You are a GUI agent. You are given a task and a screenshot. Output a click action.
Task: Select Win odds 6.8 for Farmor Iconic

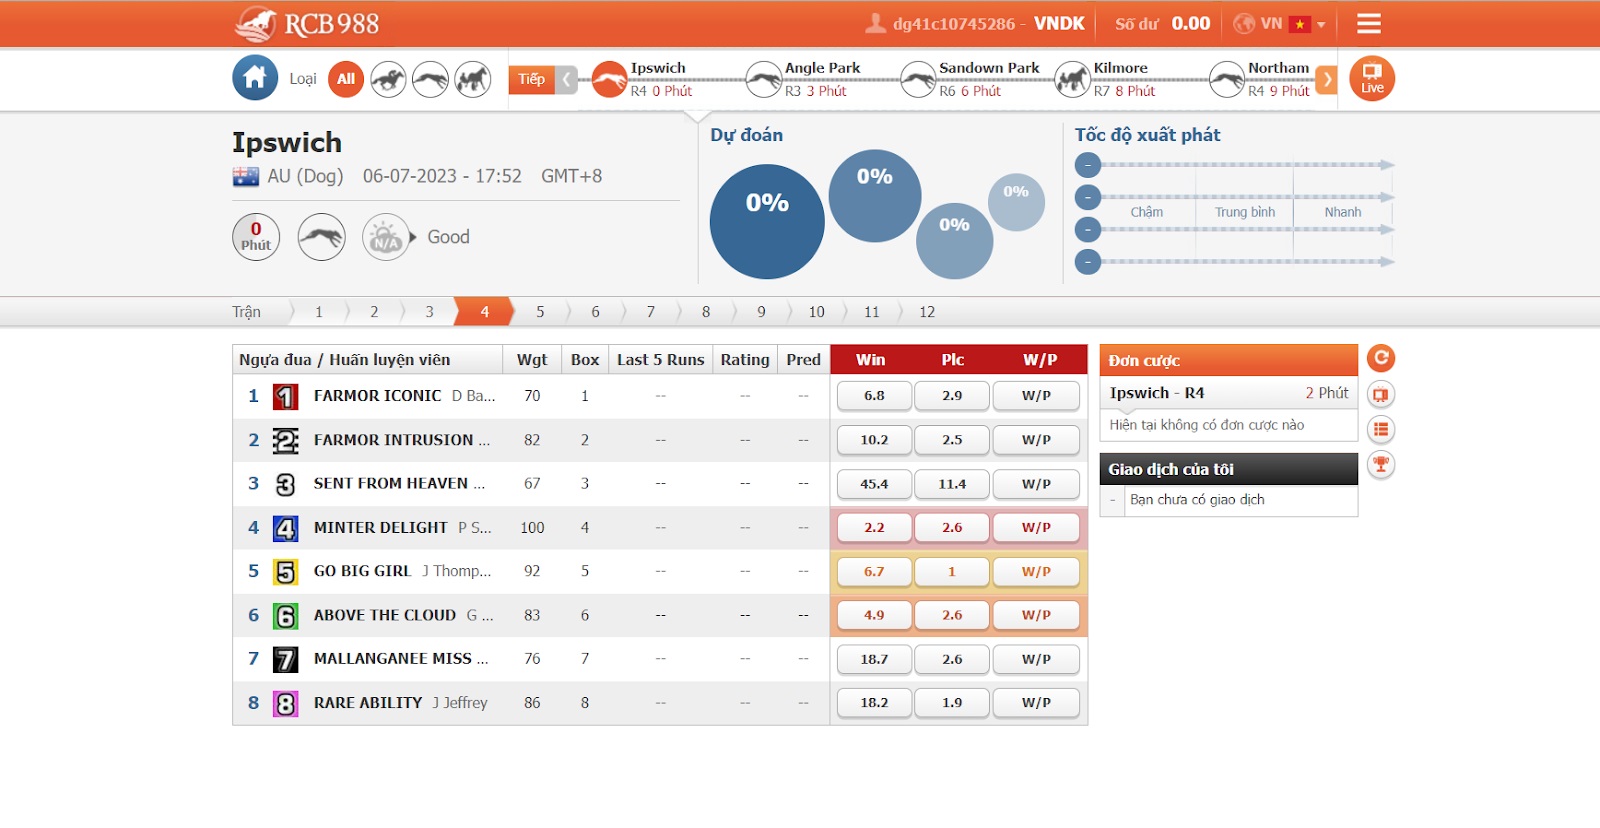coord(874,396)
